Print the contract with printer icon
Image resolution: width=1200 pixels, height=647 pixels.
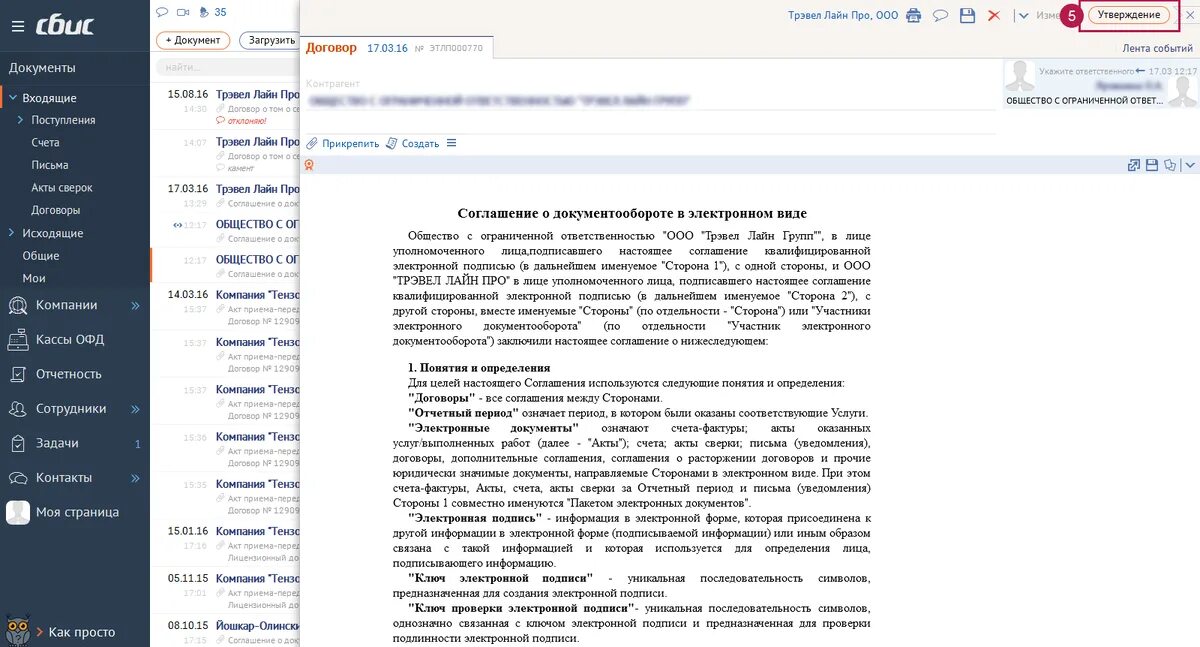click(x=913, y=15)
